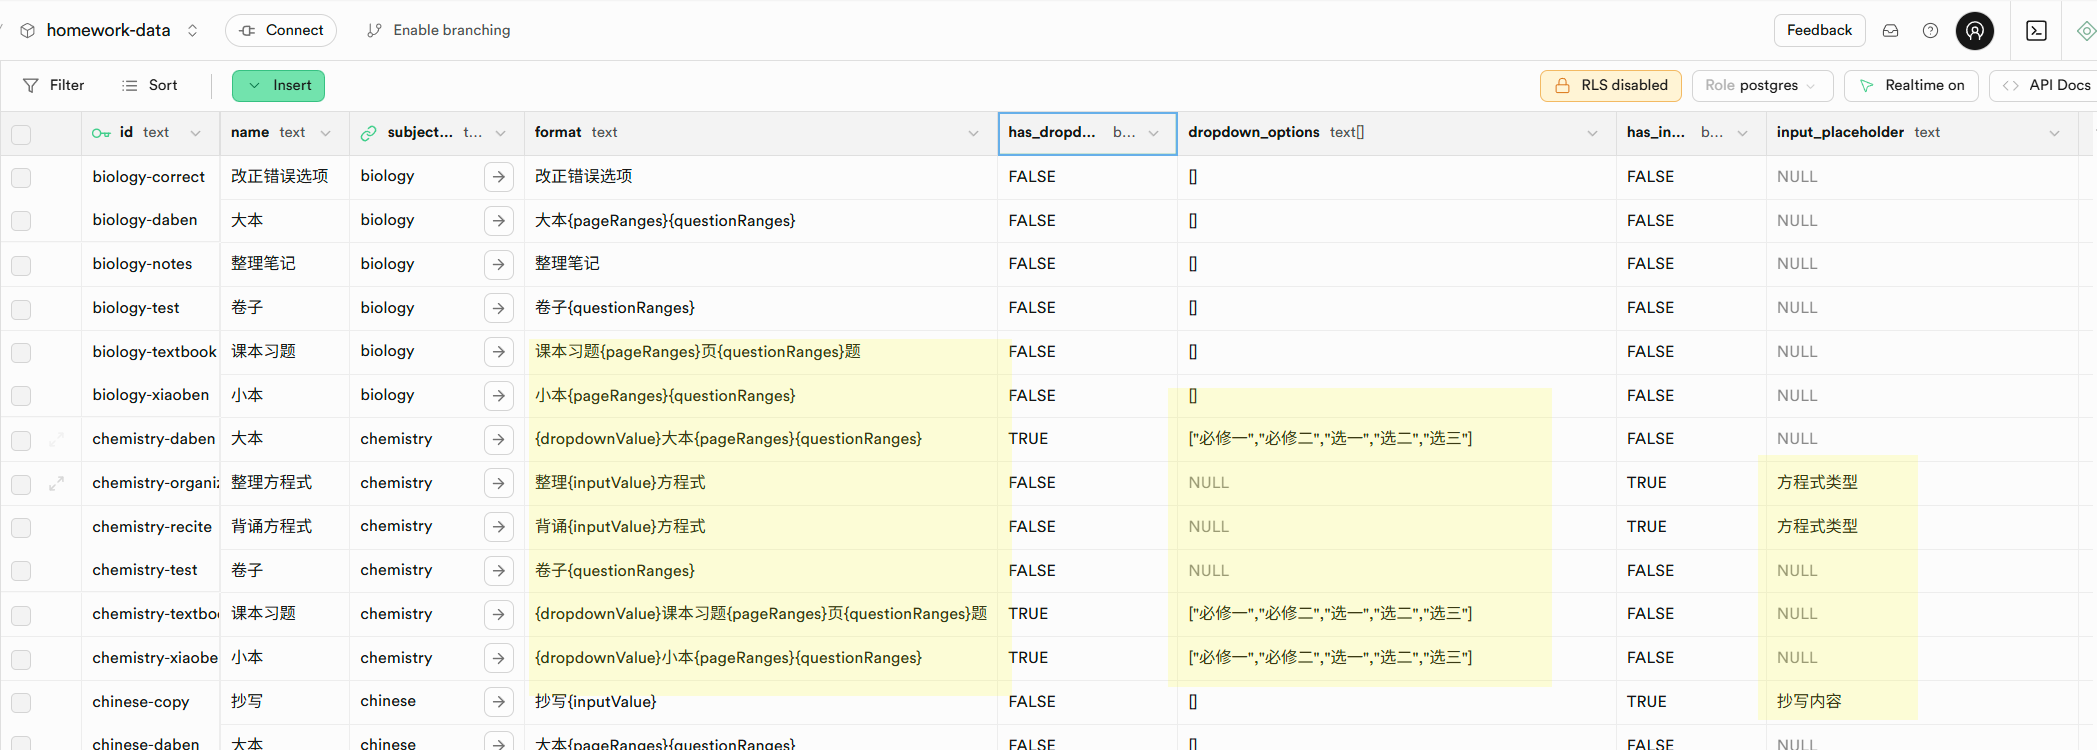Open the homework-data project switcher

(192, 31)
